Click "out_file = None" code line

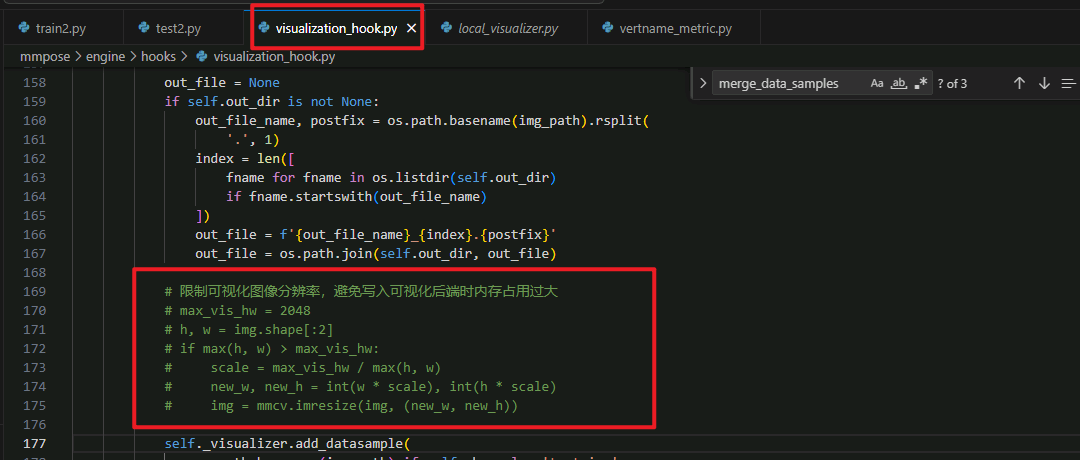coord(222,83)
